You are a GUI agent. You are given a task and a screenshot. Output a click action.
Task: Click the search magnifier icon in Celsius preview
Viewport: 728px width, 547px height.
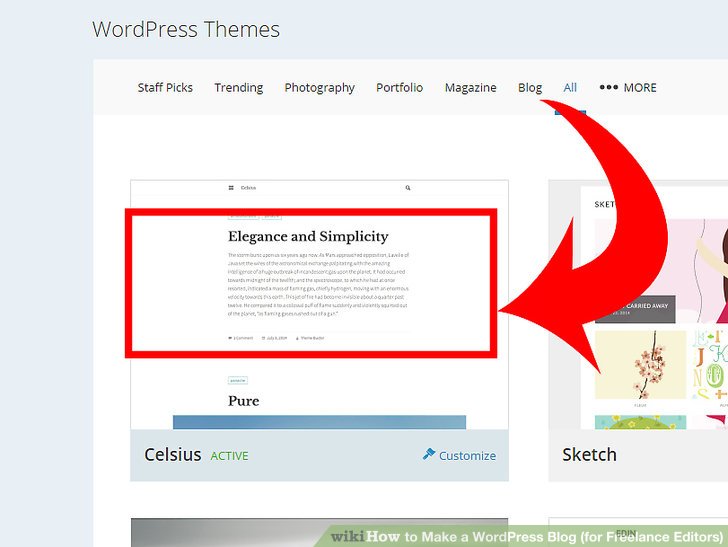408,187
